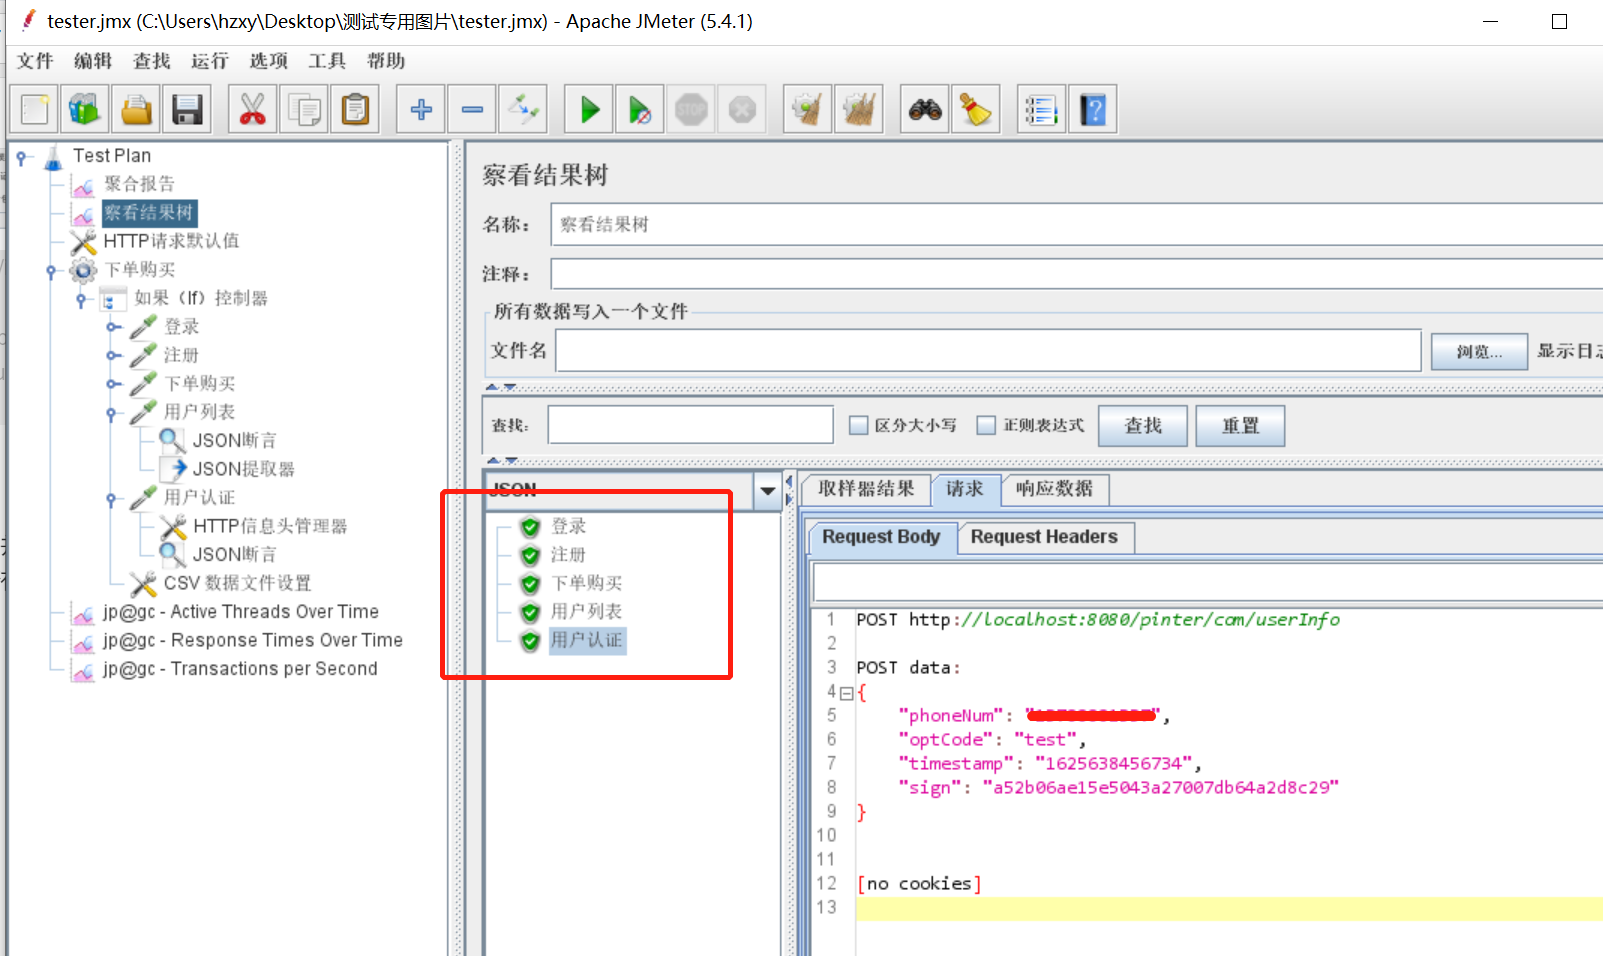Collapse the Test Plan root node
Screen dimensions: 1603x956
click(x=21, y=156)
